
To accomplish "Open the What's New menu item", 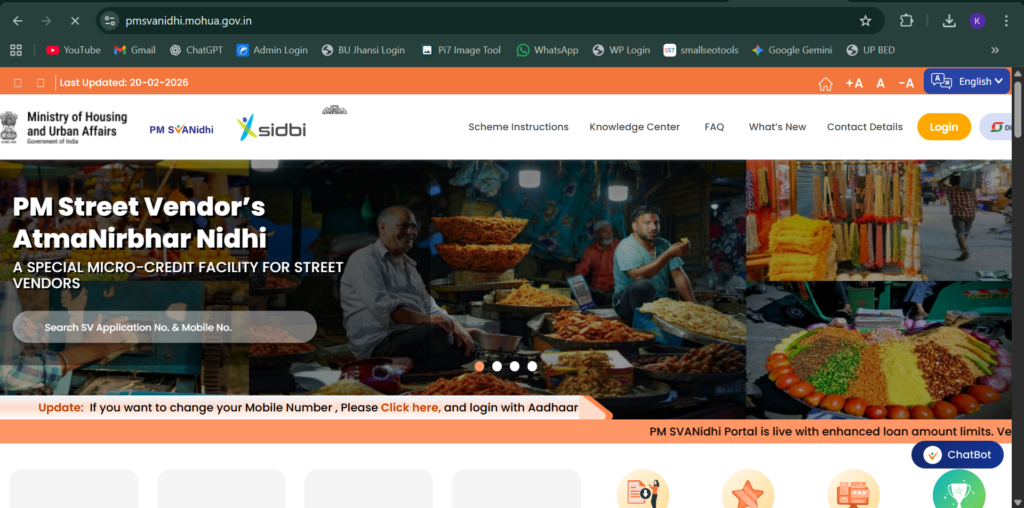I will pyautogui.click(x=777, y=127).
